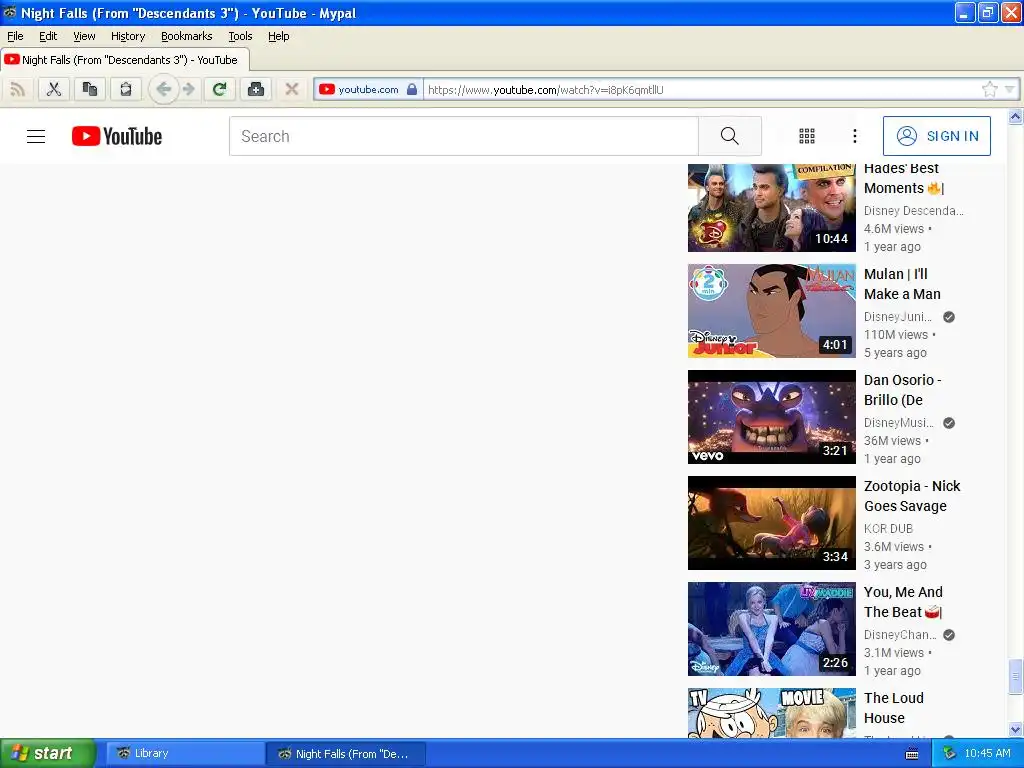Open the You, Me And The Beat thumbnail
This screenshot has height=768, width=1024.
(771, 629)
